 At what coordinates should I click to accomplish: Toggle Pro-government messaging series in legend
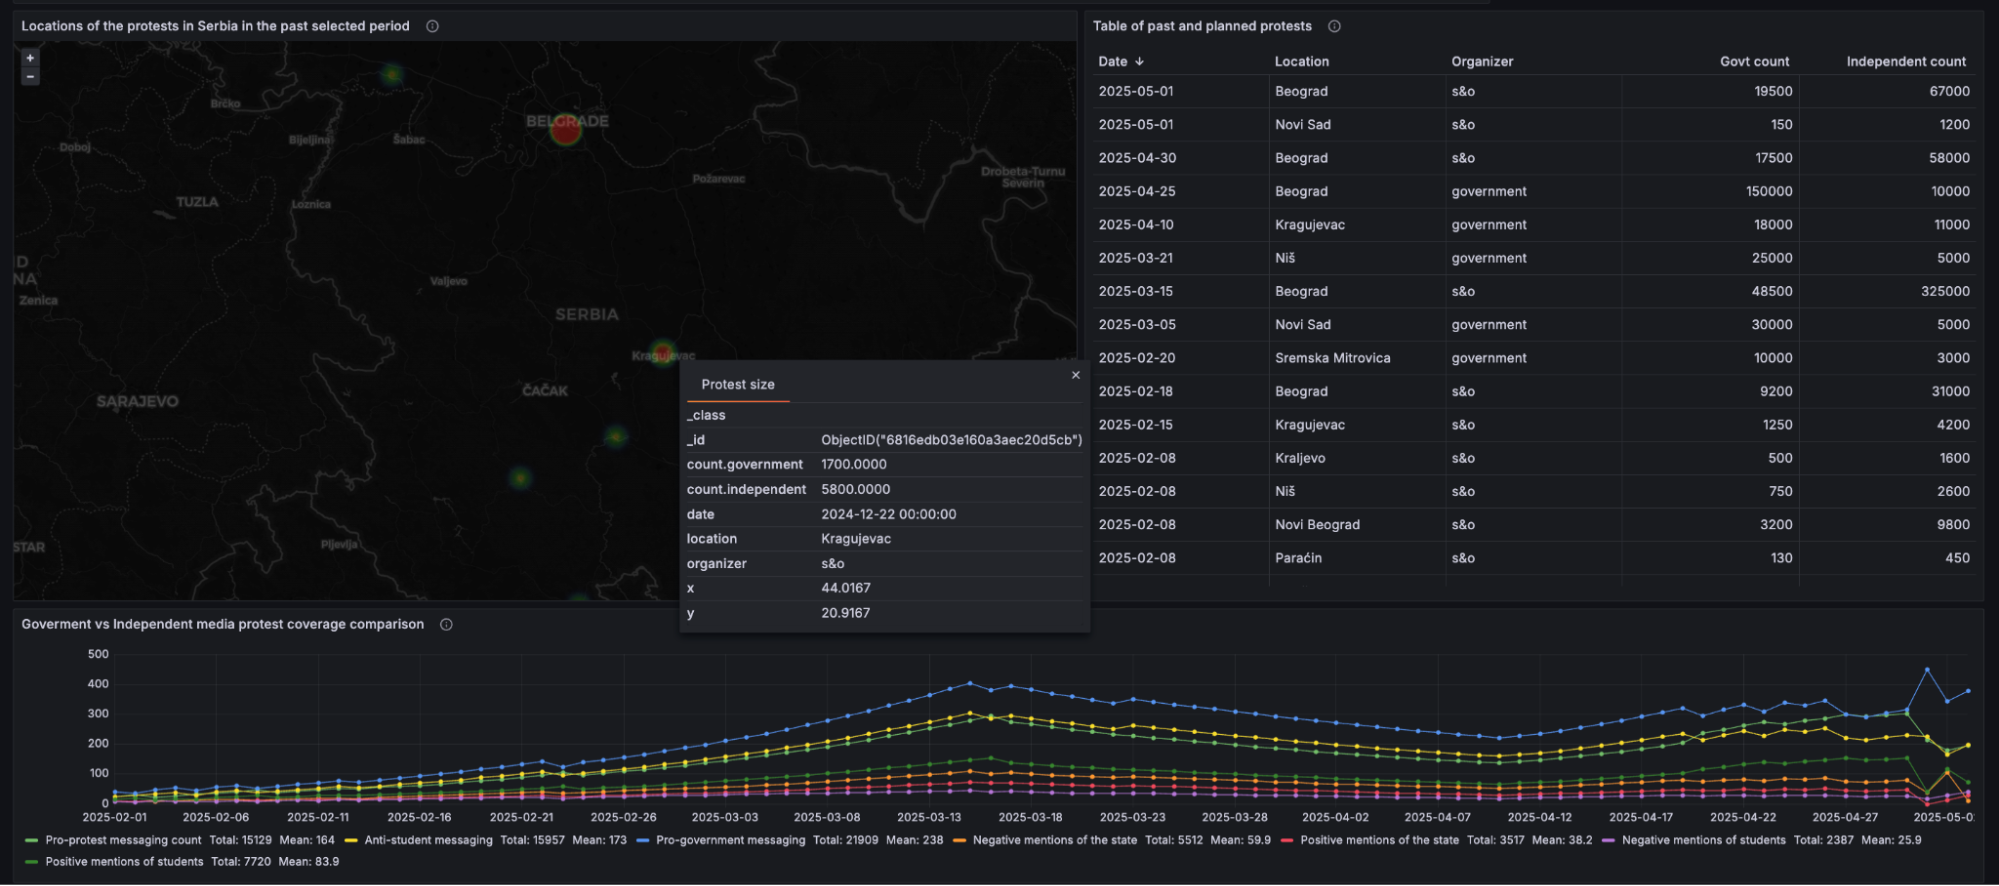click(x=730, y=840)
